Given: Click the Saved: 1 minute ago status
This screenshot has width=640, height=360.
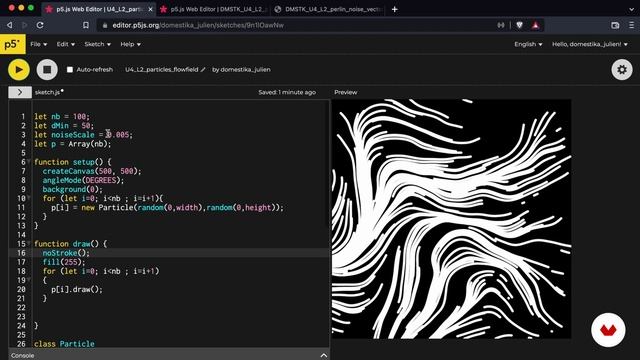Looking at the screenshot, I should (287, 92).
